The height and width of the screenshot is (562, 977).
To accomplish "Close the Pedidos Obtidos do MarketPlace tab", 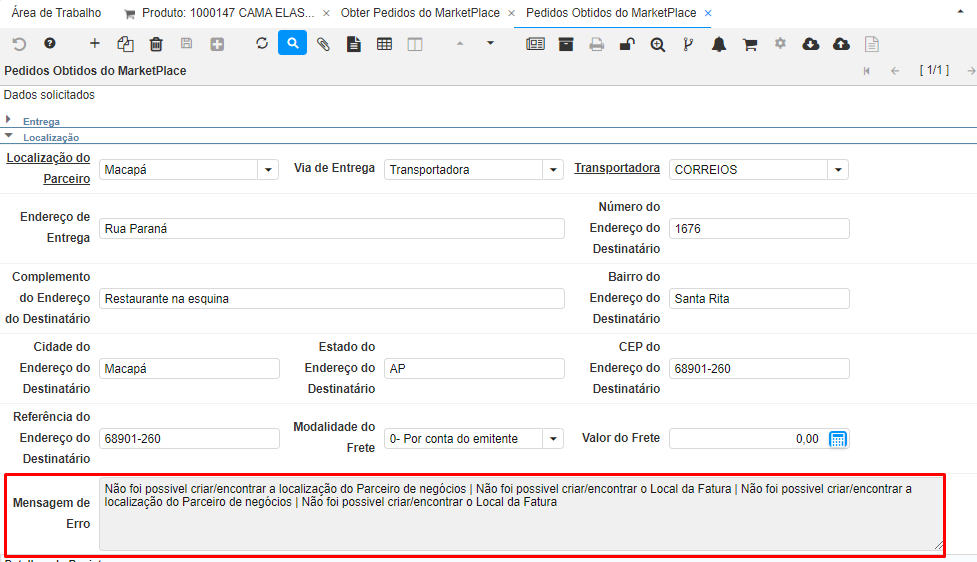I will click(x=708, y=13).
